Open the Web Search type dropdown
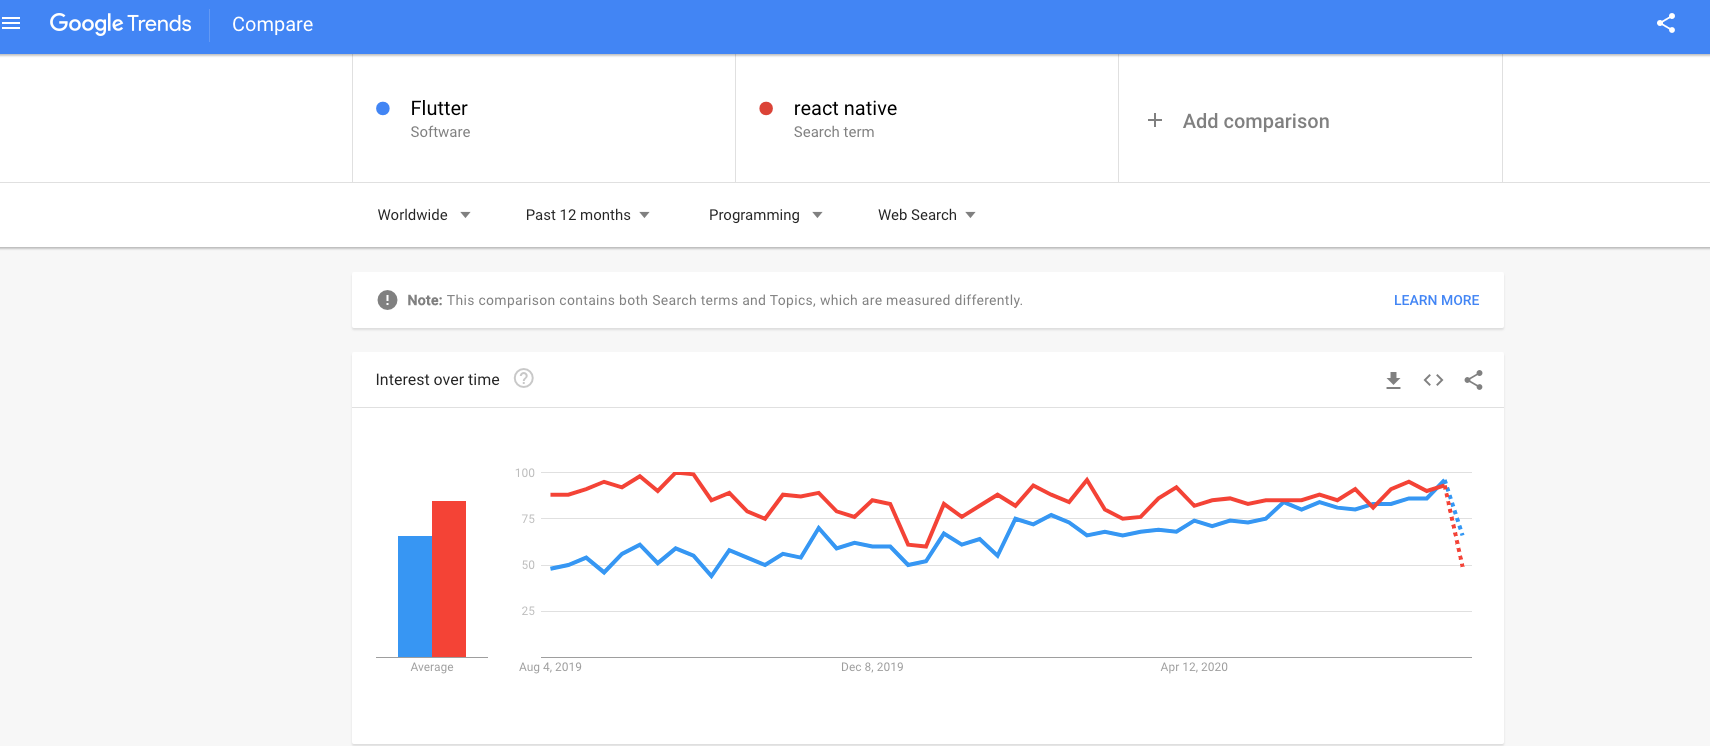1710x746 pixels. pos(927,215)
